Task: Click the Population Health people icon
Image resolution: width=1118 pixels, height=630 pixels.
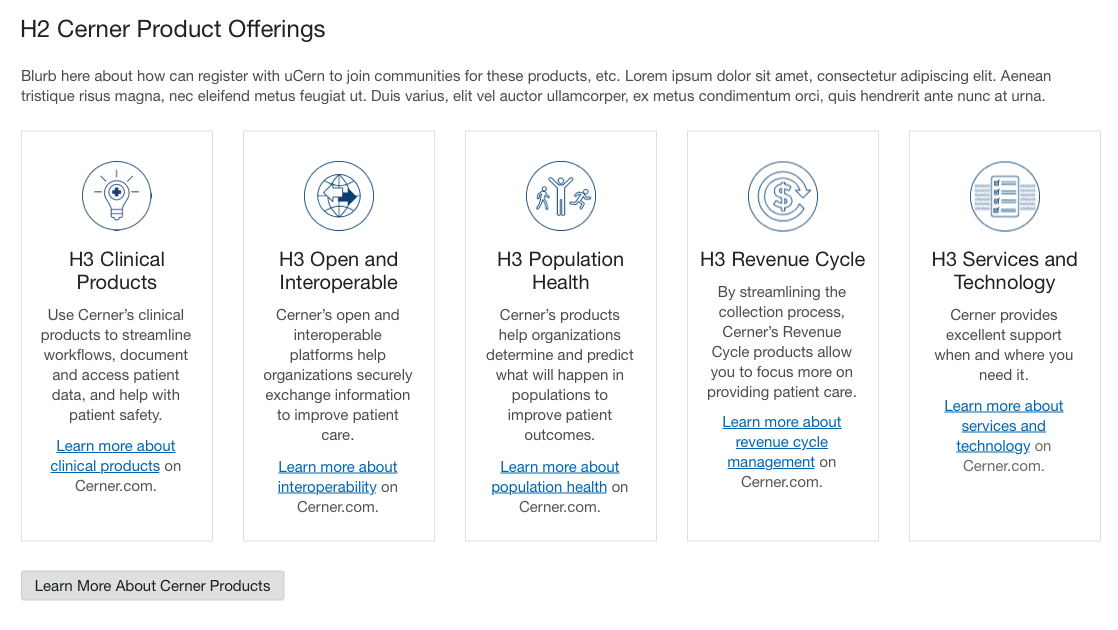Action: coord(561,196)
